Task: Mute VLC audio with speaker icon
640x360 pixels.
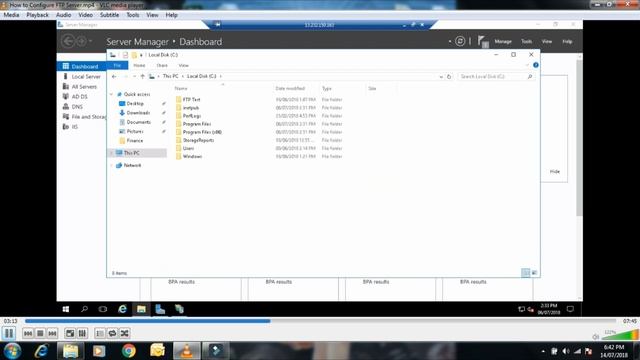Action: coord(596,337)
